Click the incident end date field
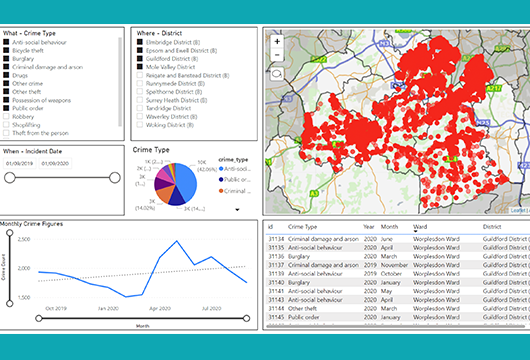Image resolution: width=530 pixels, height=360 pixels. coord(55,163)
